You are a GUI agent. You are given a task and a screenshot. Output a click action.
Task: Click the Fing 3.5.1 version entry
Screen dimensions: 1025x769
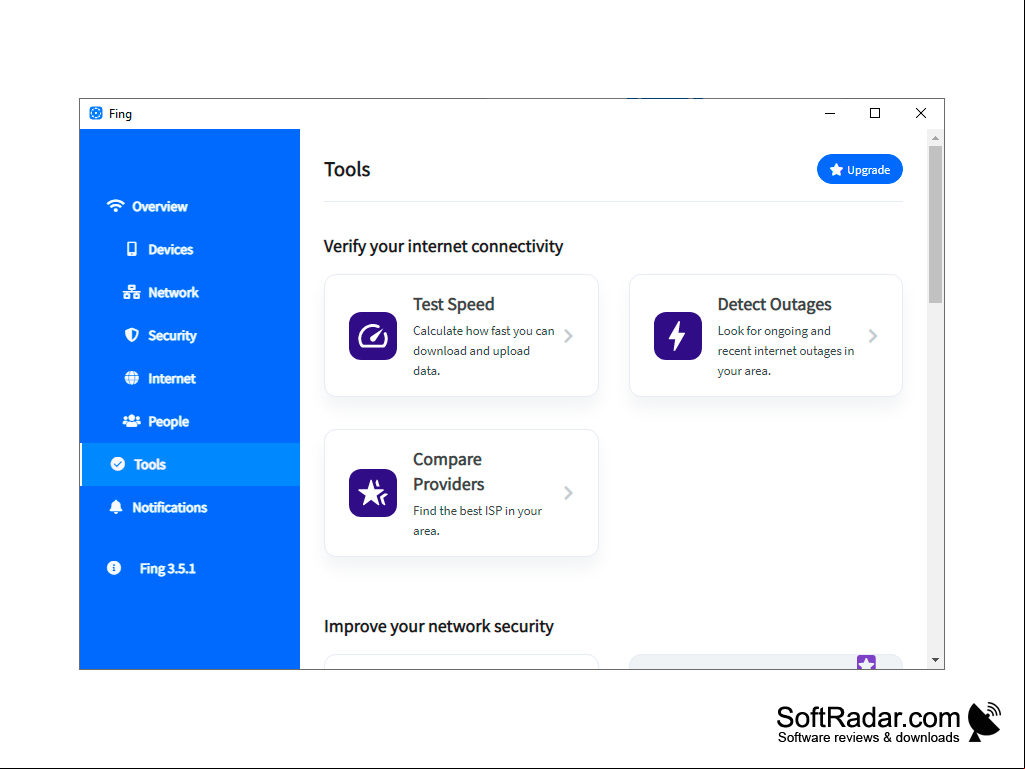point(167,568)
